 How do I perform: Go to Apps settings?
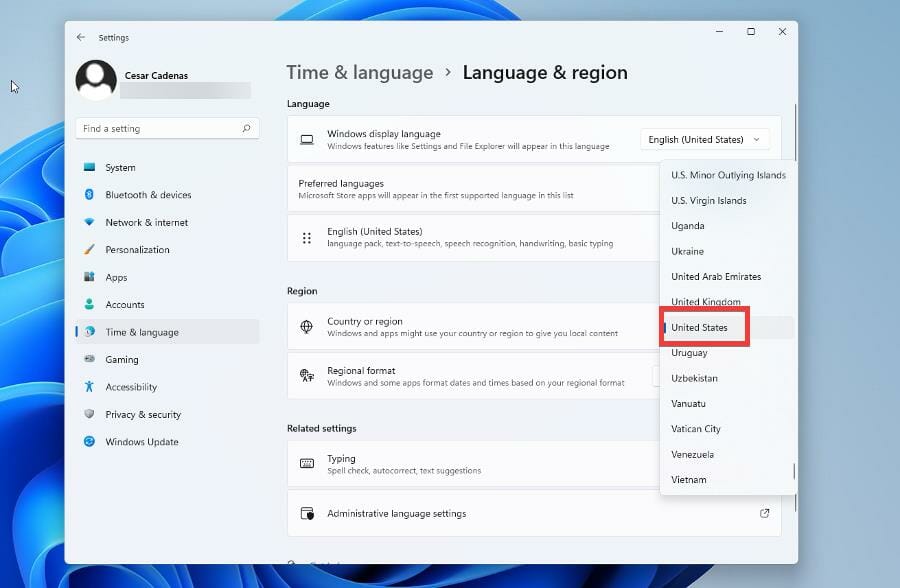point(167,277)
